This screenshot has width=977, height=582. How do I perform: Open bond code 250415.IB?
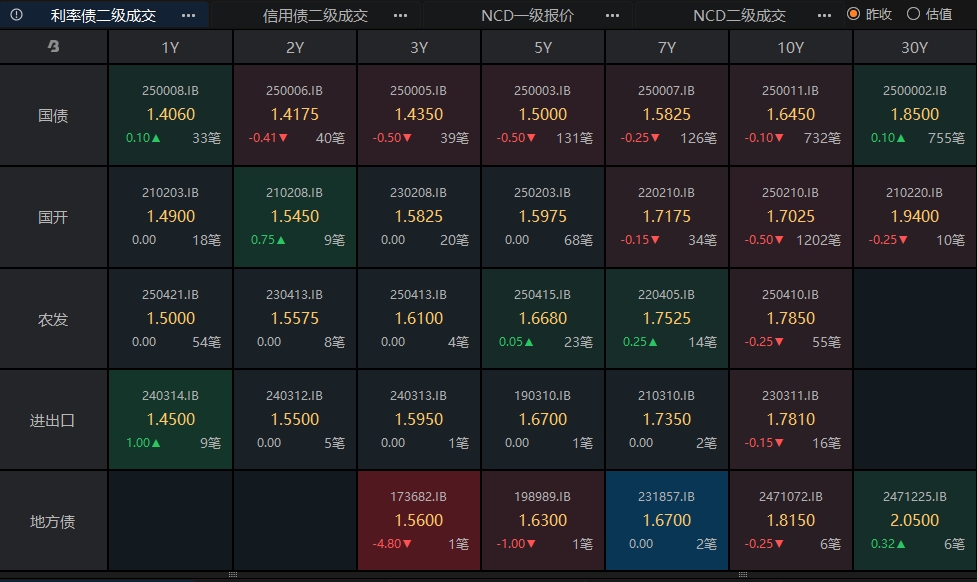coord(542,294)
